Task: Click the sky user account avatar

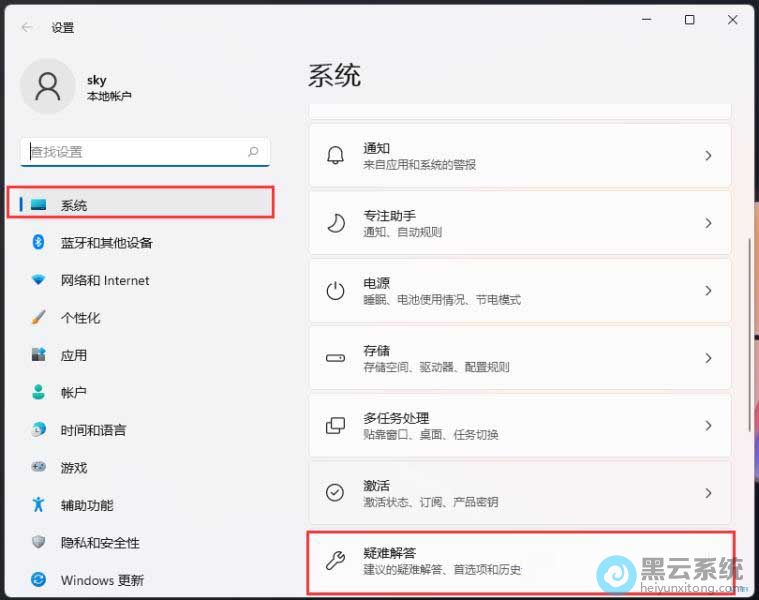Action: tap(47, 87)
